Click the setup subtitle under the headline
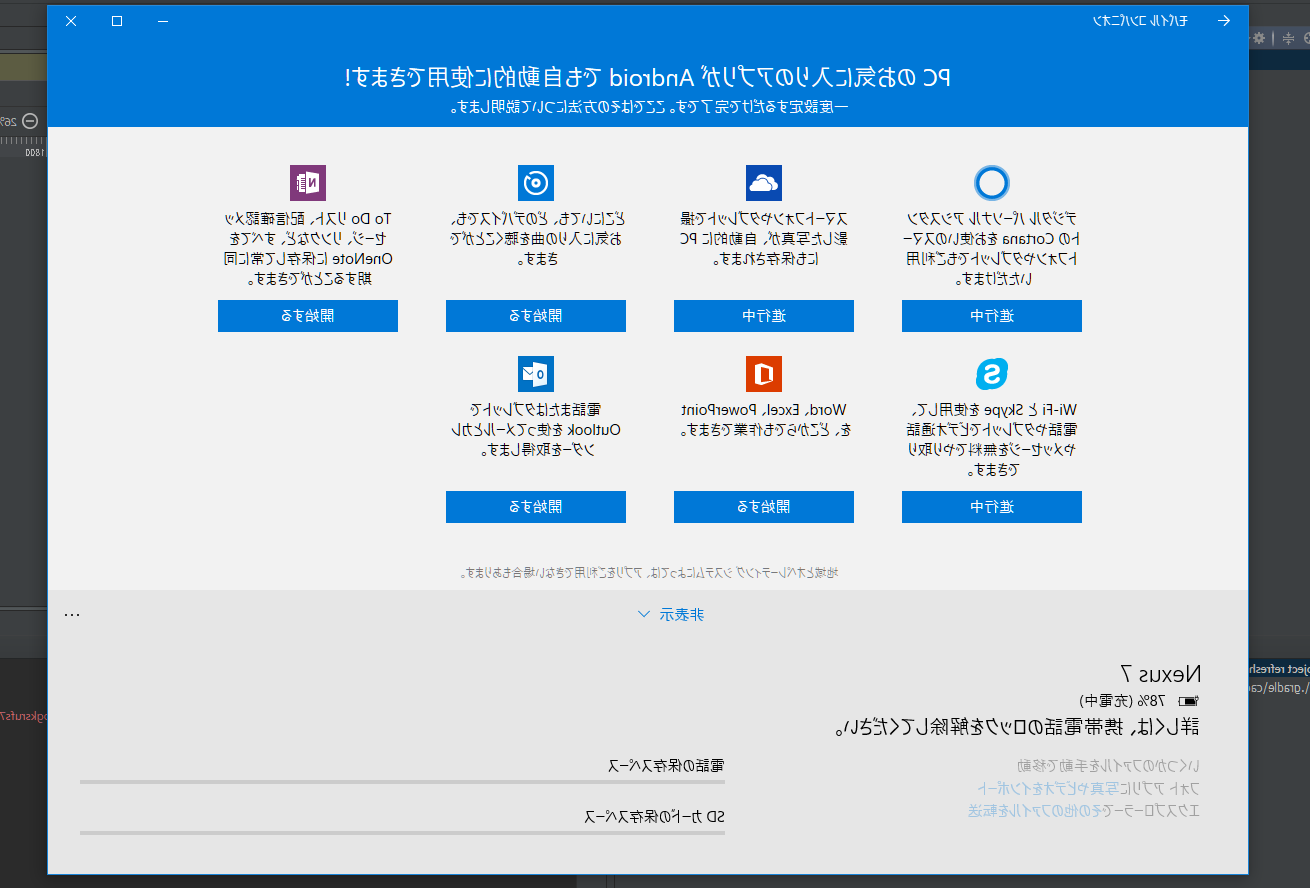 [648, 105]
